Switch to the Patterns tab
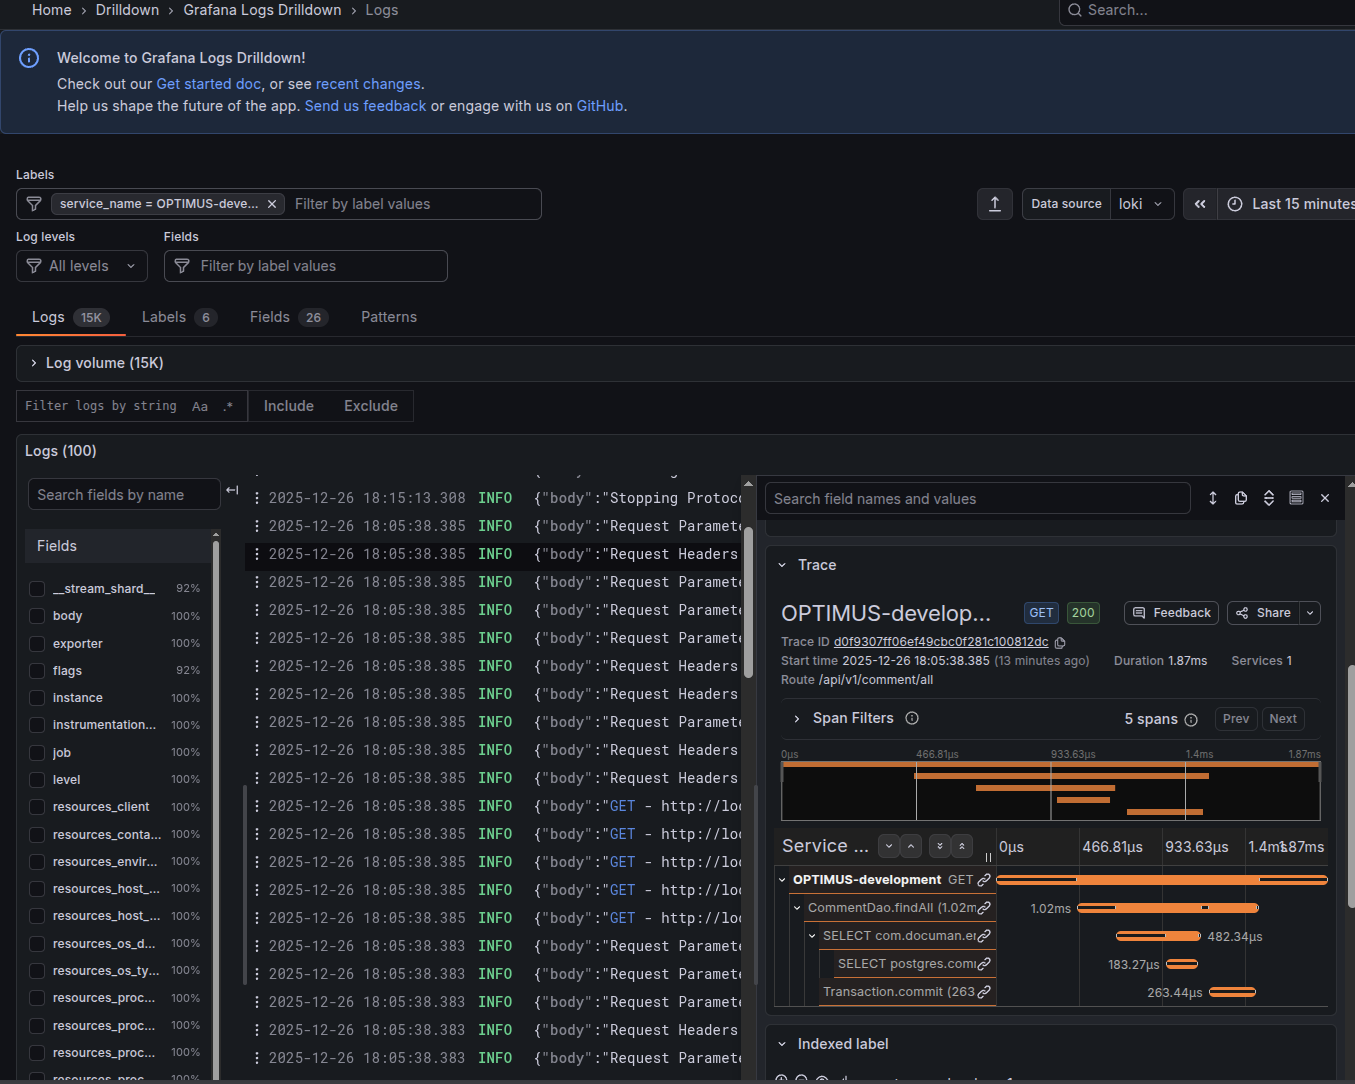1355x1084 pixels. coord(388,317)
